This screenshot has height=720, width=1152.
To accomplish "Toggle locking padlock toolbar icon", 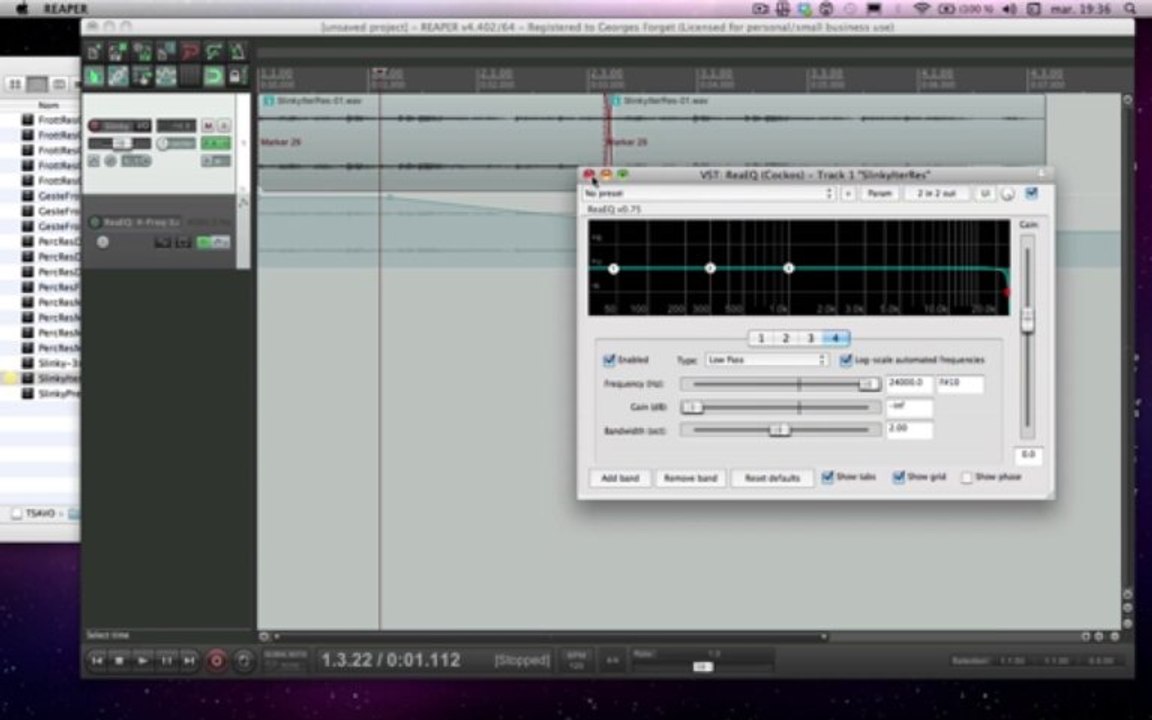I will click(236, 76).
